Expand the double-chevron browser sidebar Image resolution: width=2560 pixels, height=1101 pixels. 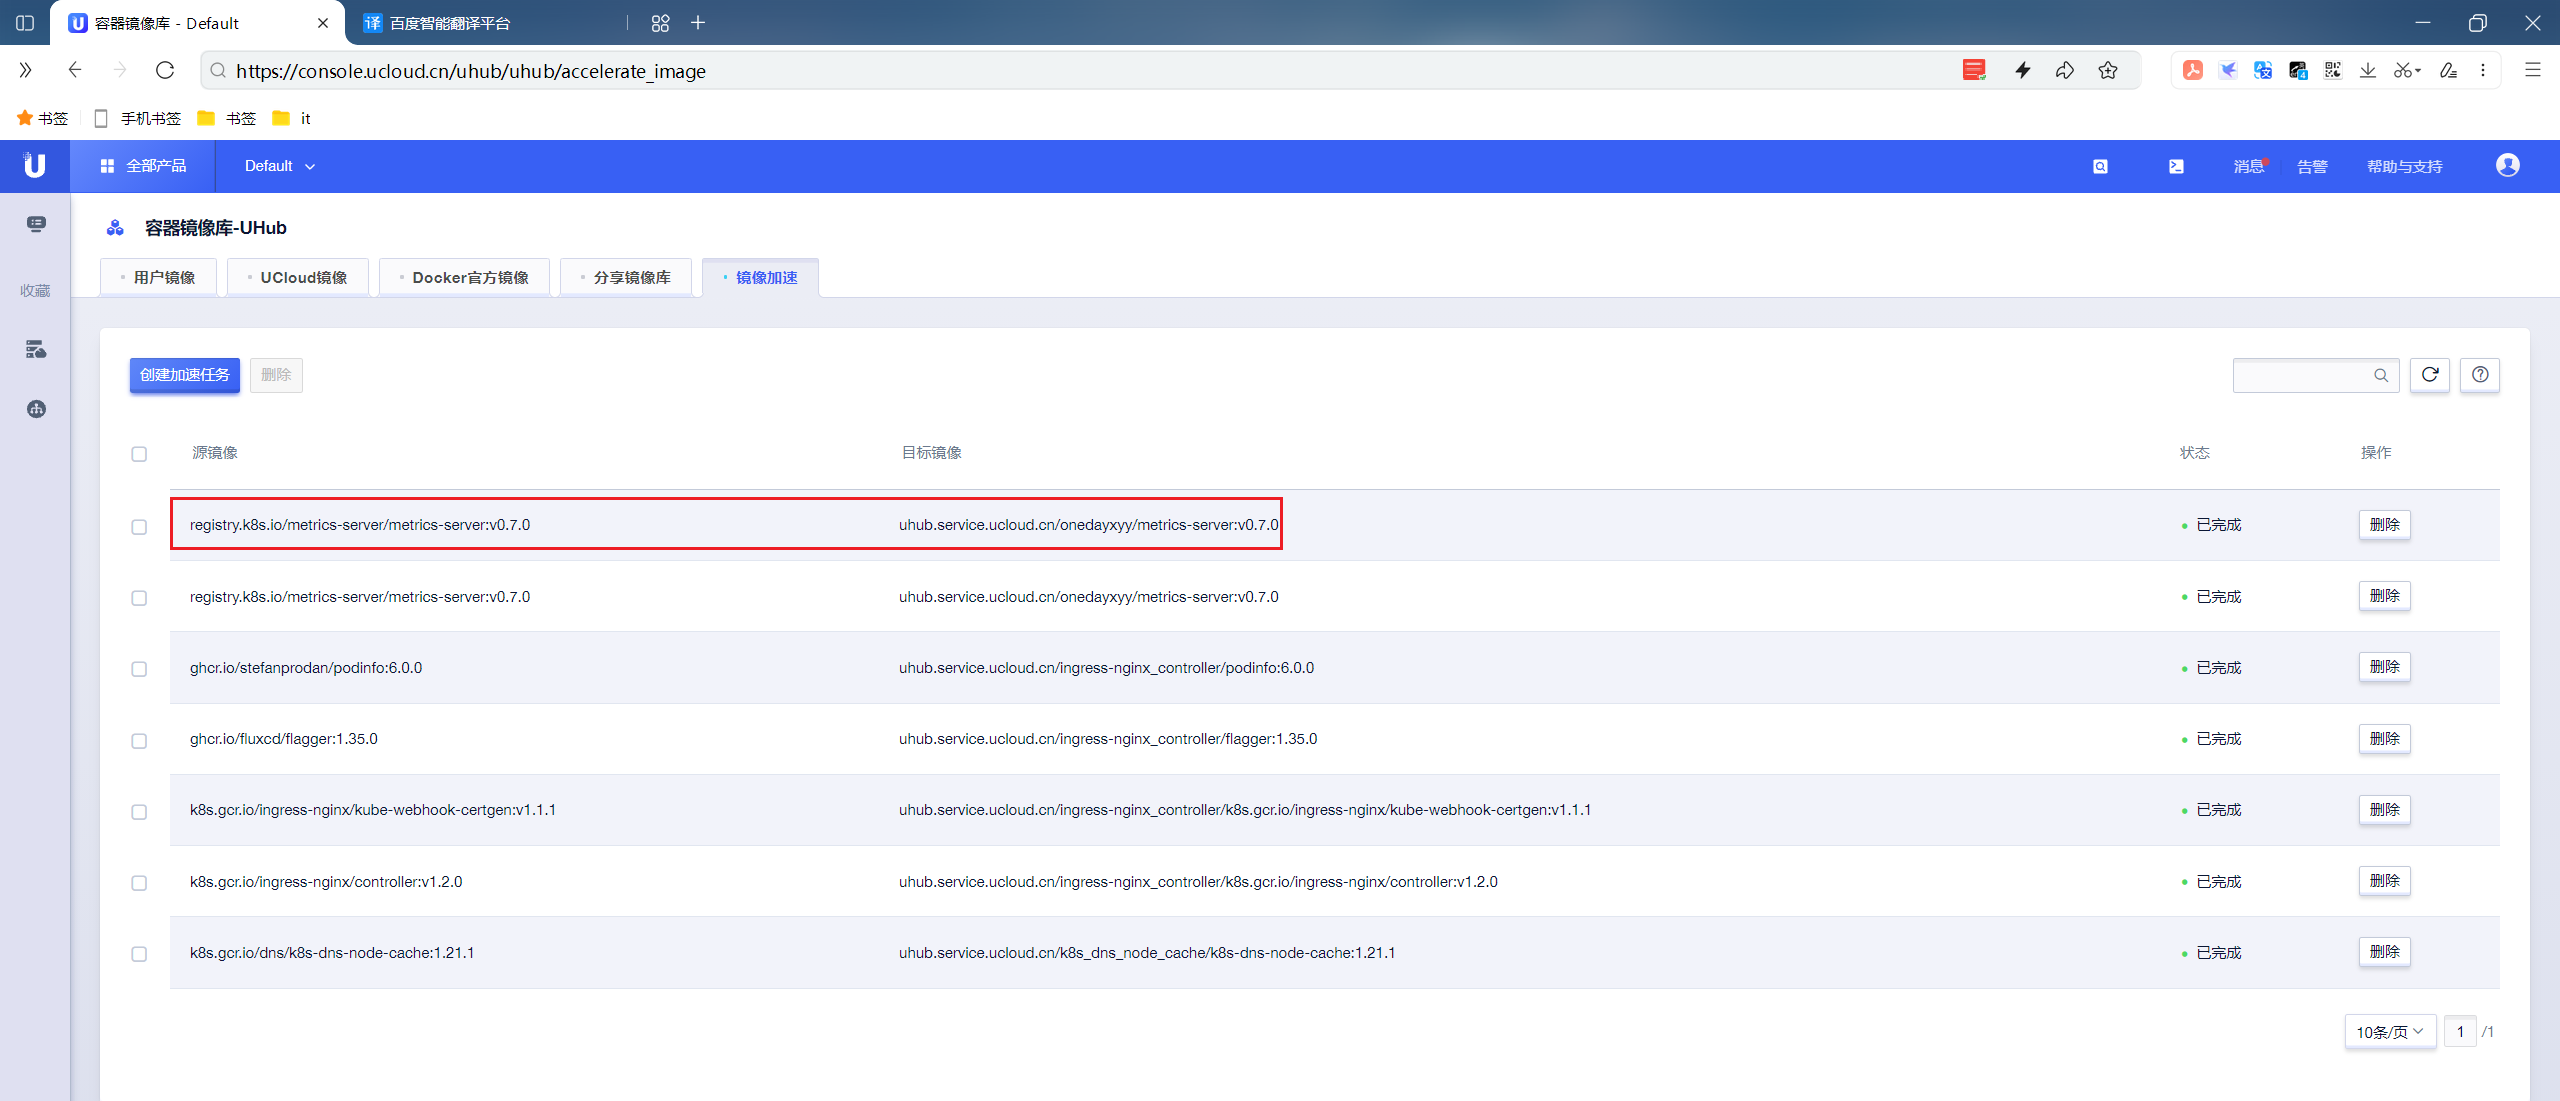point(25,70)
